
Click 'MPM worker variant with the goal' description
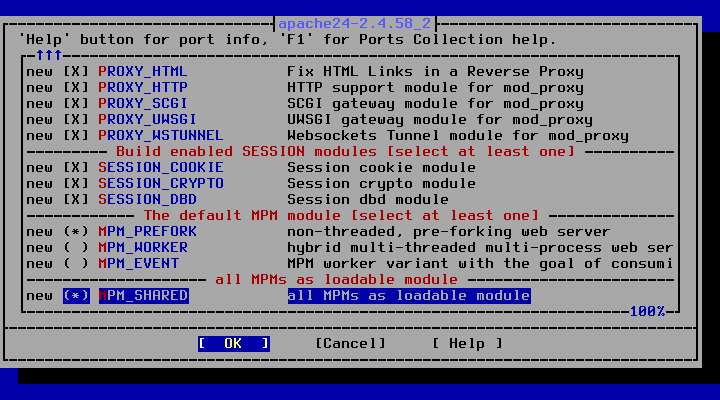tap(480, 264)
